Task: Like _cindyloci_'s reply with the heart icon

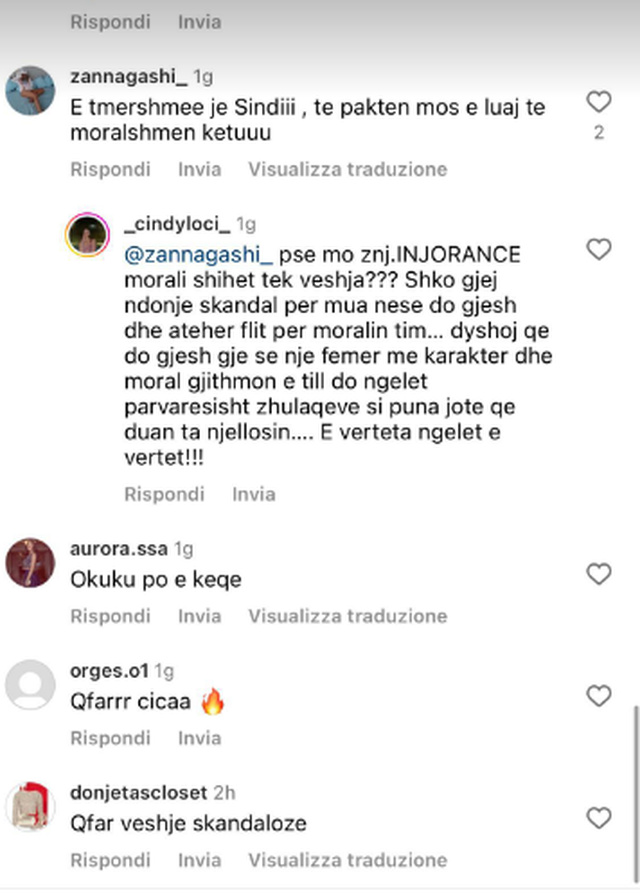Action: coord(598,250)
